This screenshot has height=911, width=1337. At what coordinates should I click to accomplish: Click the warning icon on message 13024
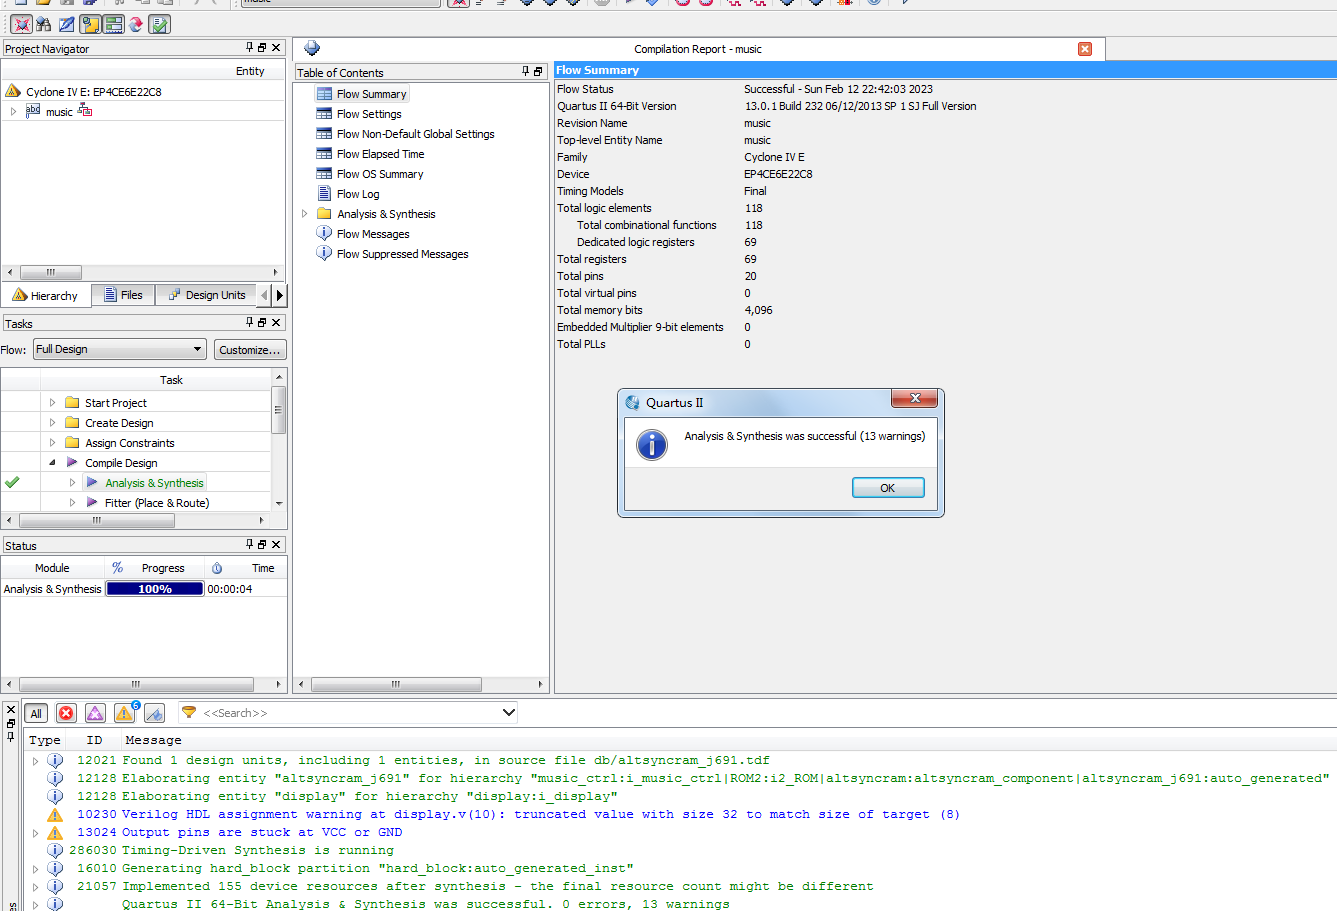tap(55, 832)
